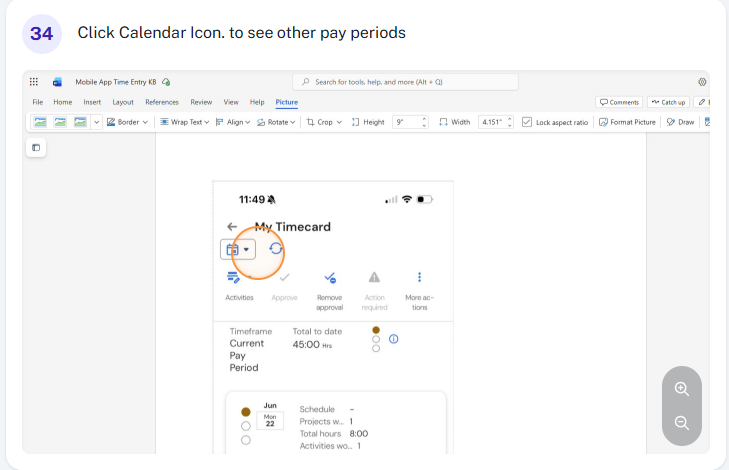The height and width of the screenshot is (470, 729).
Task: Click the zoom in magnifier button
Action: tap(682, 389)
